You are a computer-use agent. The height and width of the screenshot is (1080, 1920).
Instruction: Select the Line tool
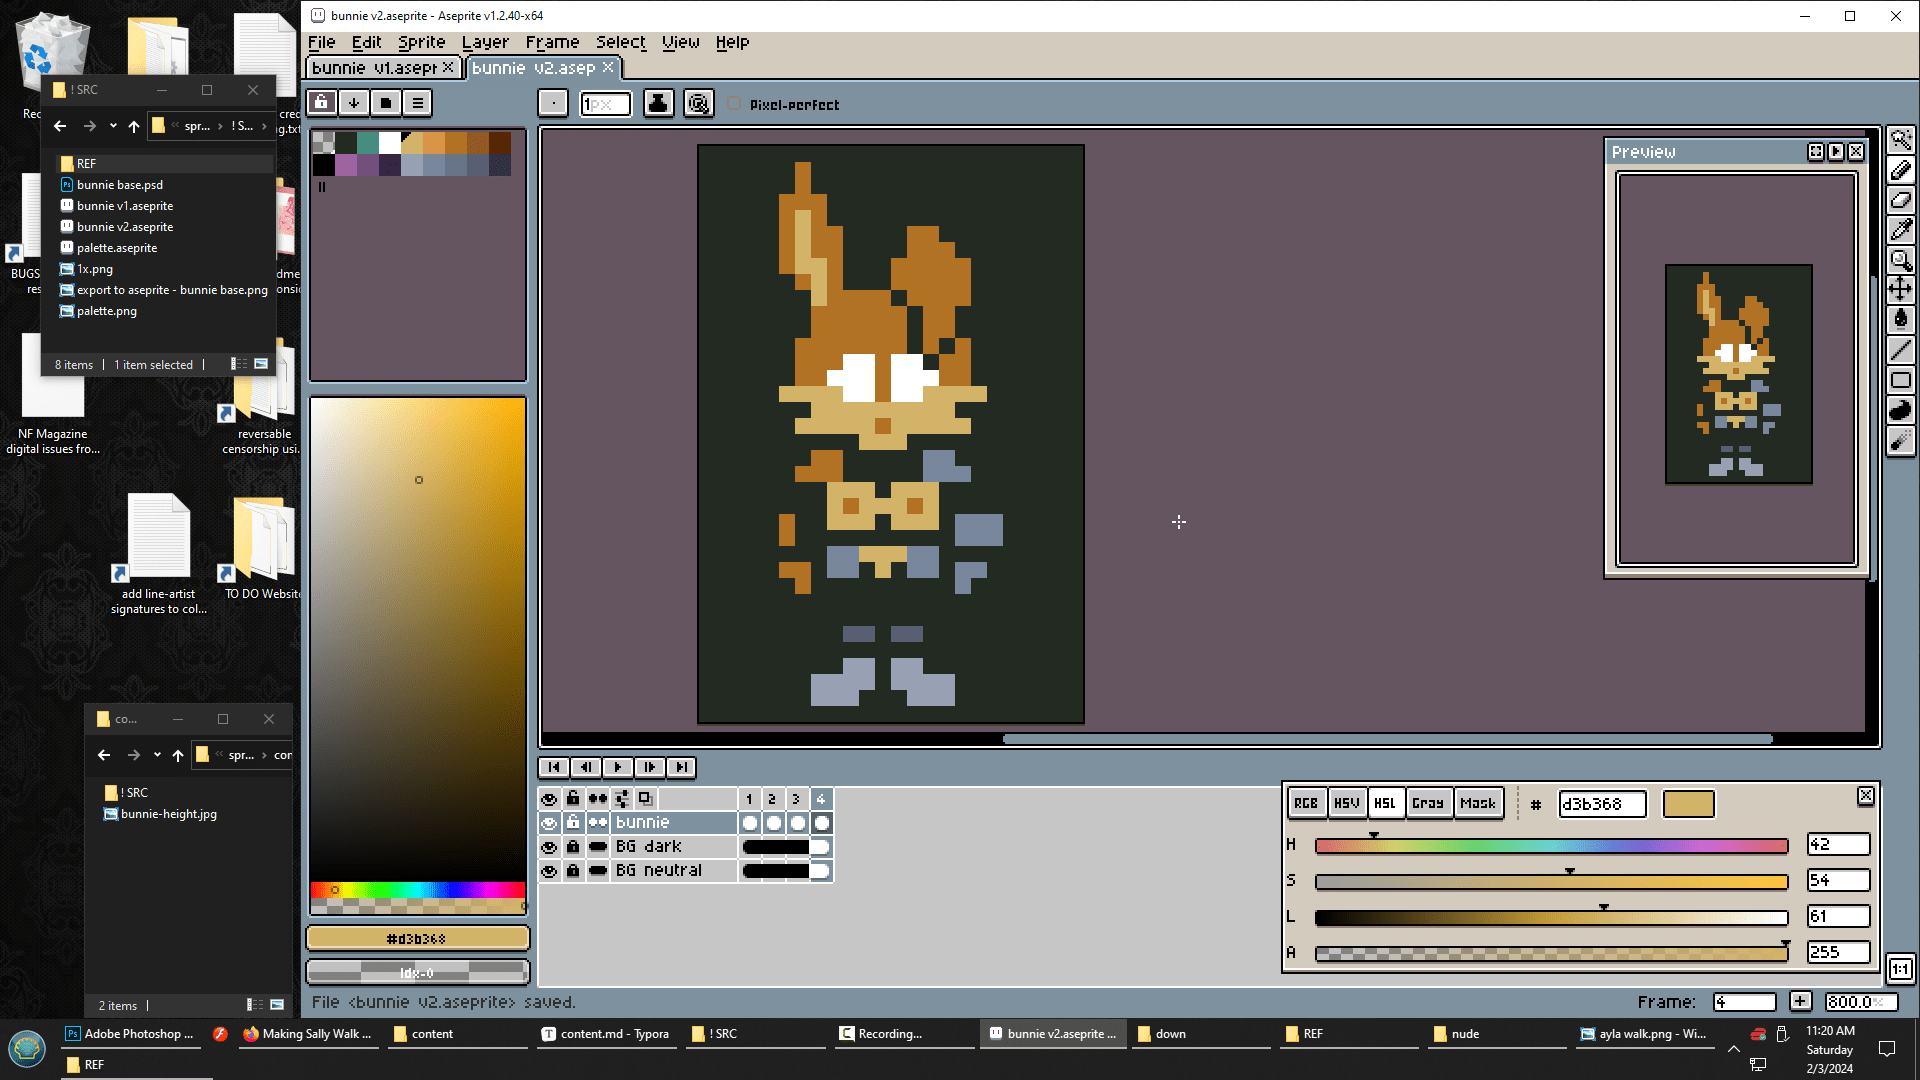[x=1900, y=350]
